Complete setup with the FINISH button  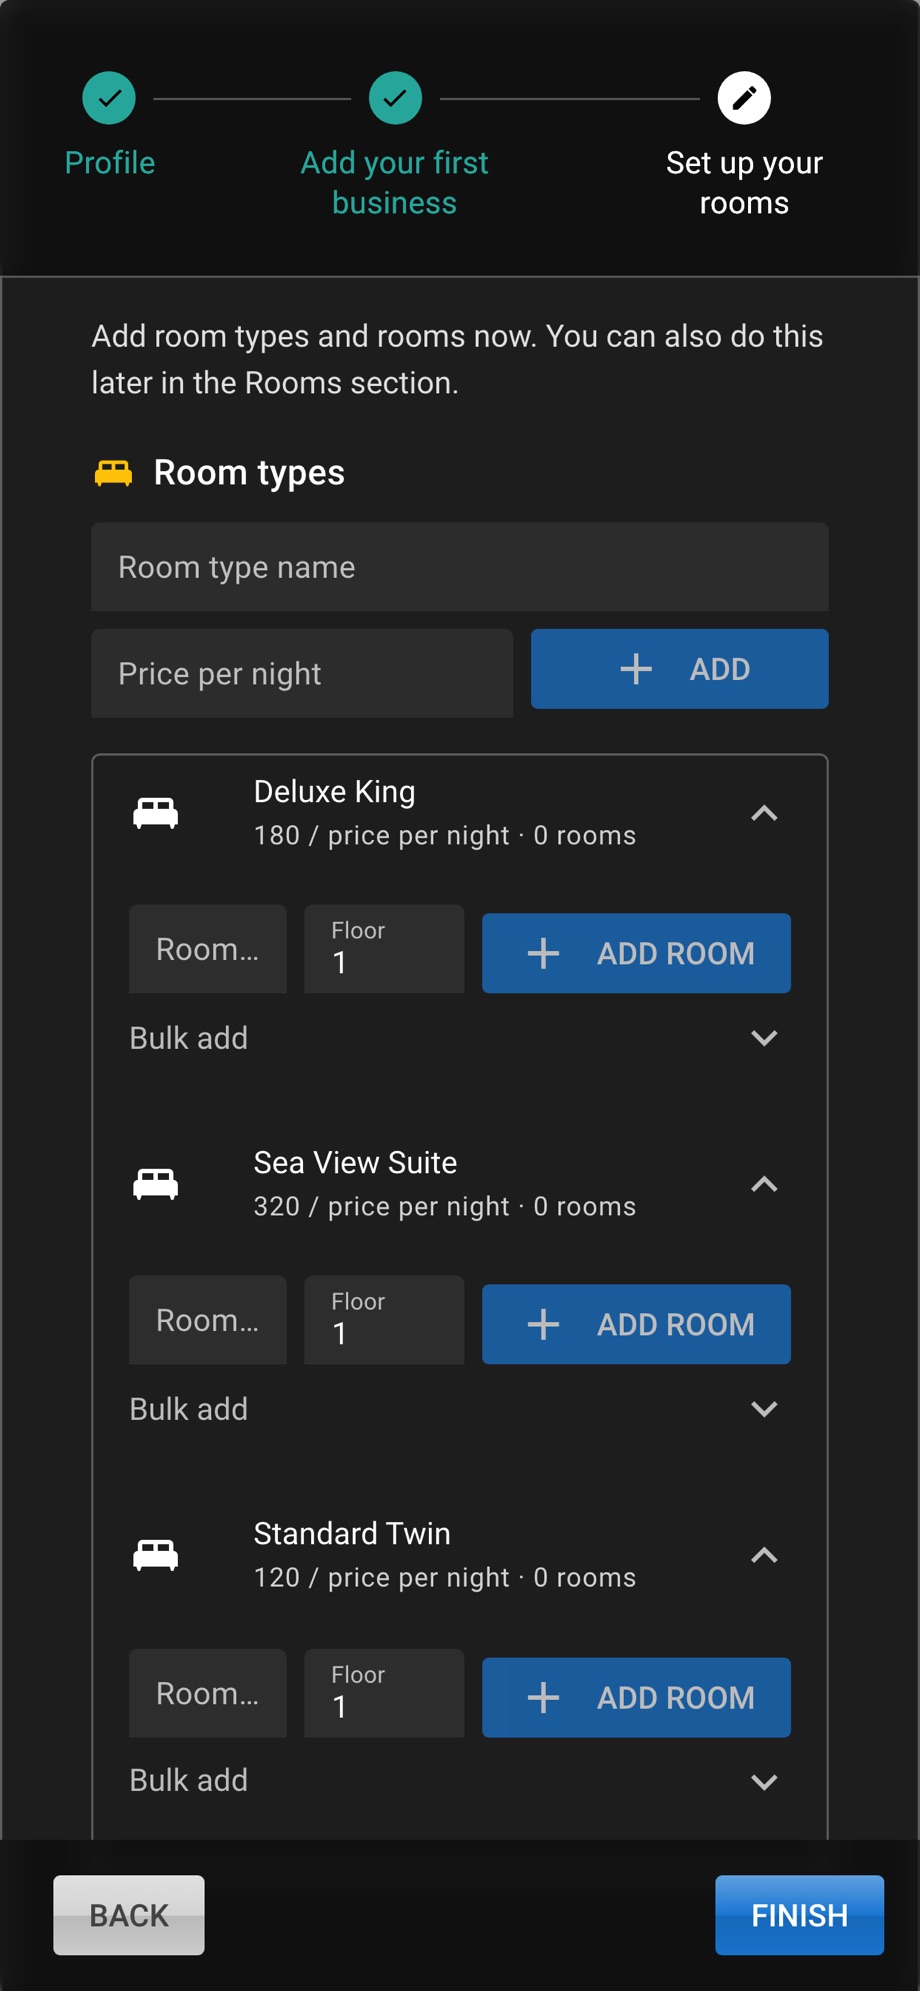pos(799,1915)
